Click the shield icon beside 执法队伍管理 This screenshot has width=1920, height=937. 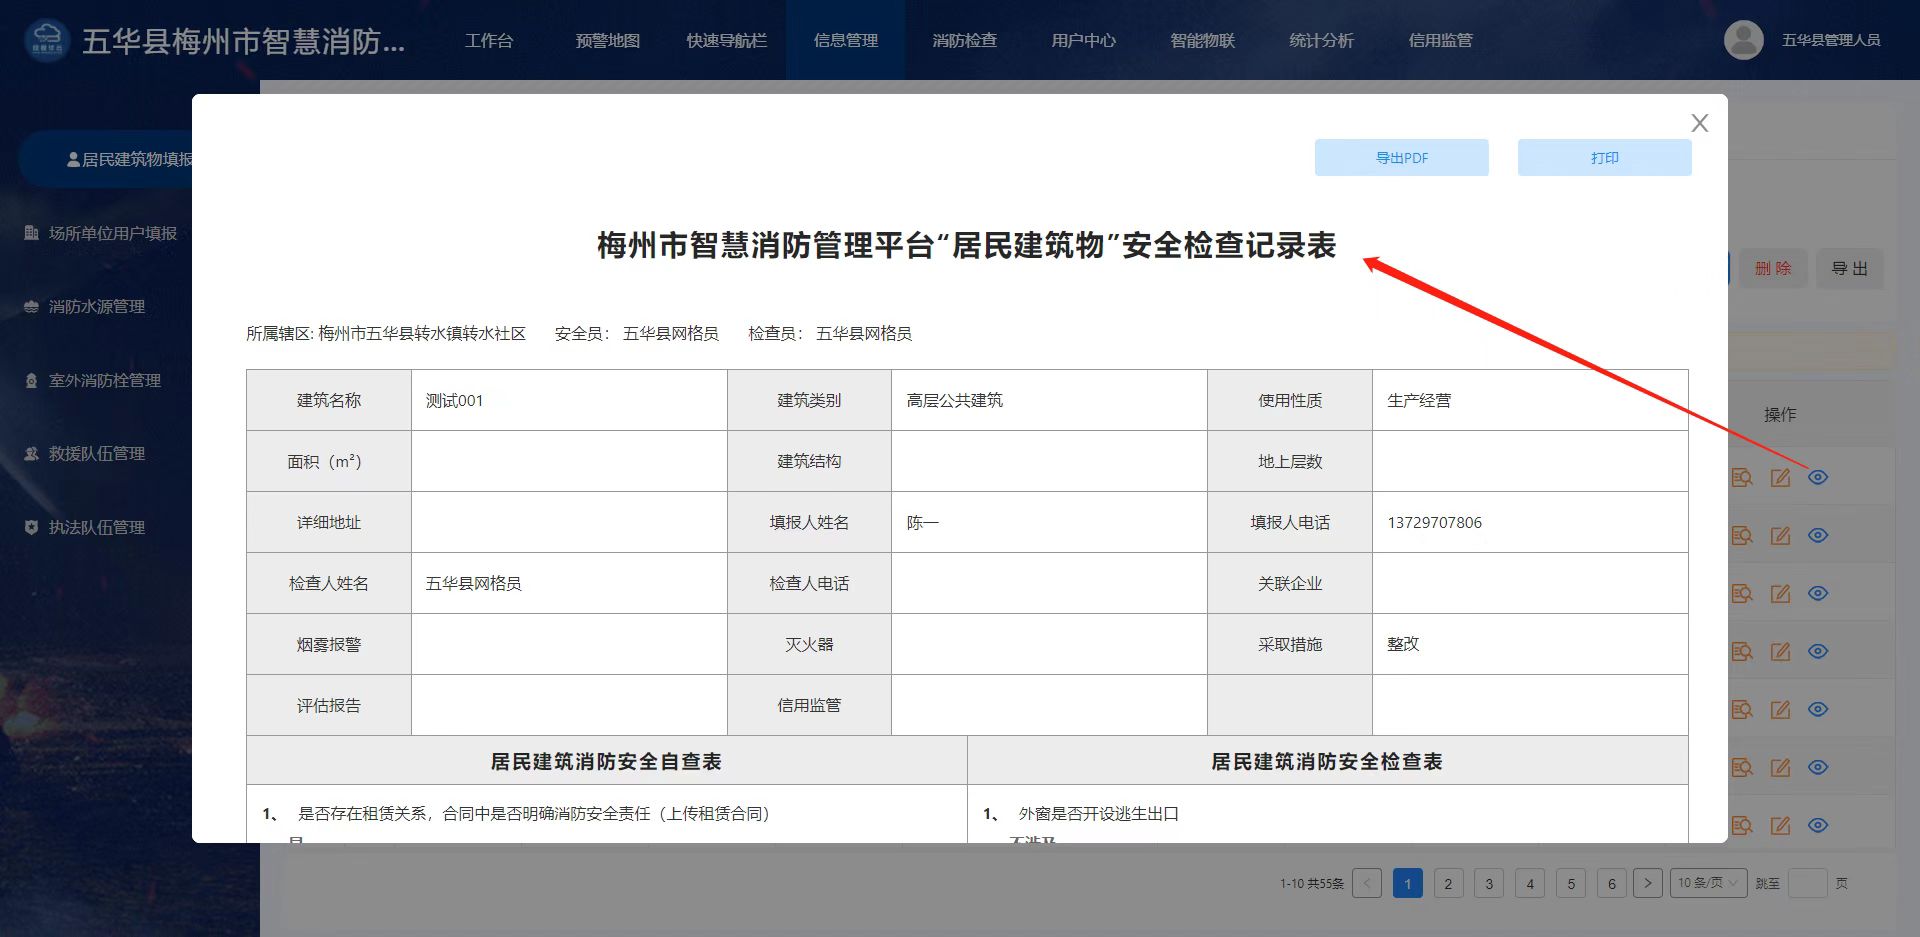[x=31, y=527]
